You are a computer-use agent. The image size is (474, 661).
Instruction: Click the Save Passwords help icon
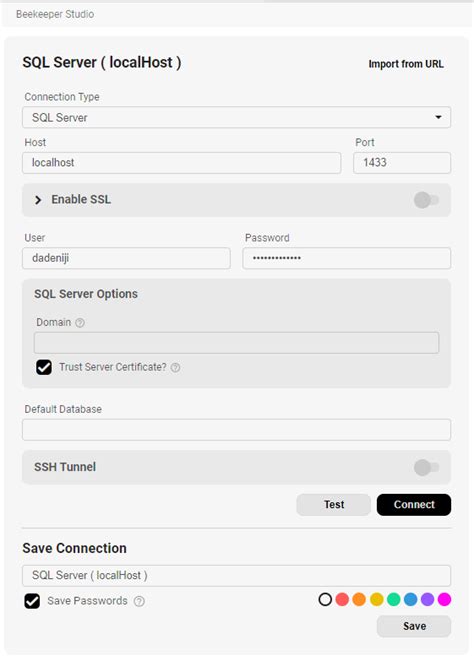[x=139, y=601]
